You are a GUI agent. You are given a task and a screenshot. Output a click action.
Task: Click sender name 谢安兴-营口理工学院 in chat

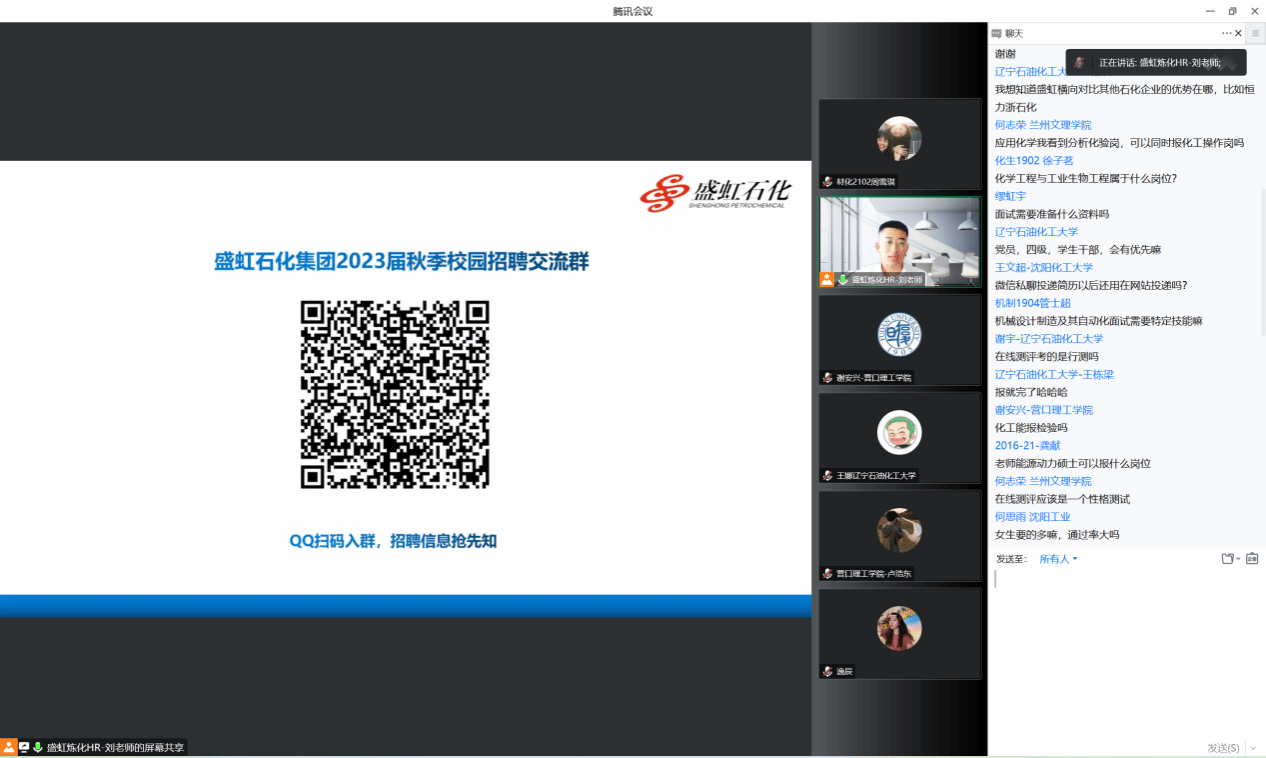click(x=1044, y=410)
